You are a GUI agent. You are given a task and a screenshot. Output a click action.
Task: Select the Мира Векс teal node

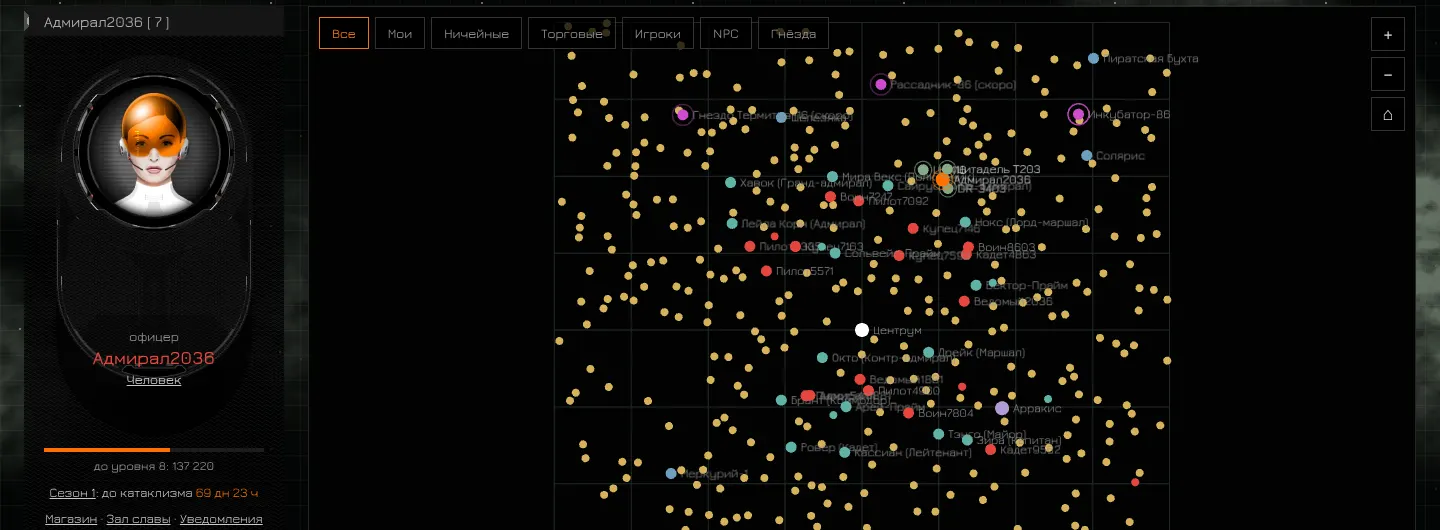click(x=832, y=176)
